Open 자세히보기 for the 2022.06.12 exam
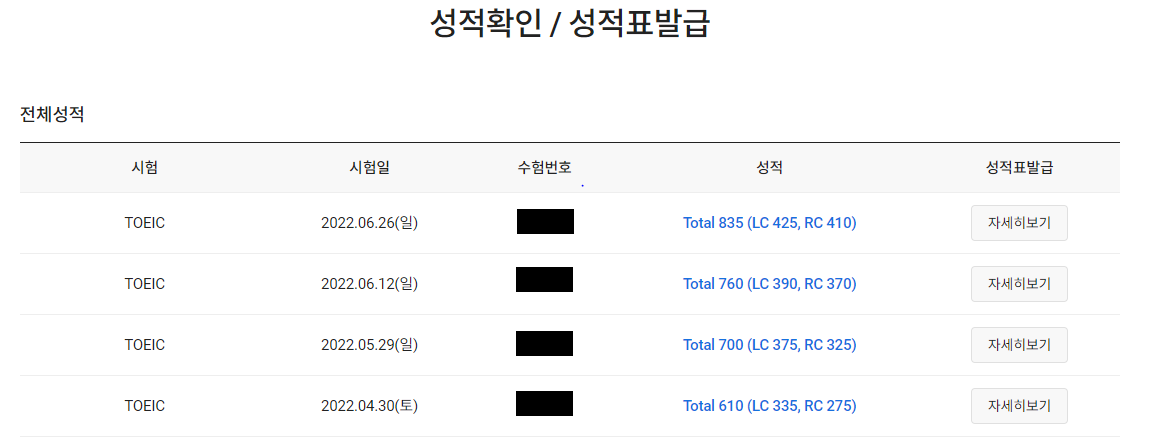This screenshot has height=443, width=1157. (x=1019, y=284)
